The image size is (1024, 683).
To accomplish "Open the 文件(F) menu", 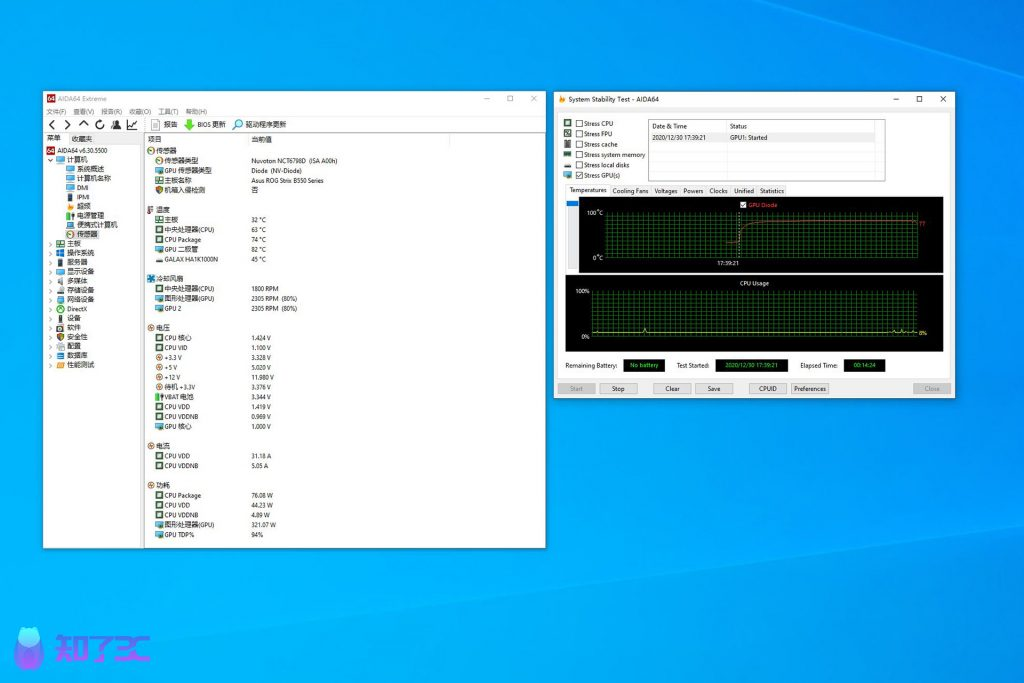I will pyautogui.click(x=56, y=112).
